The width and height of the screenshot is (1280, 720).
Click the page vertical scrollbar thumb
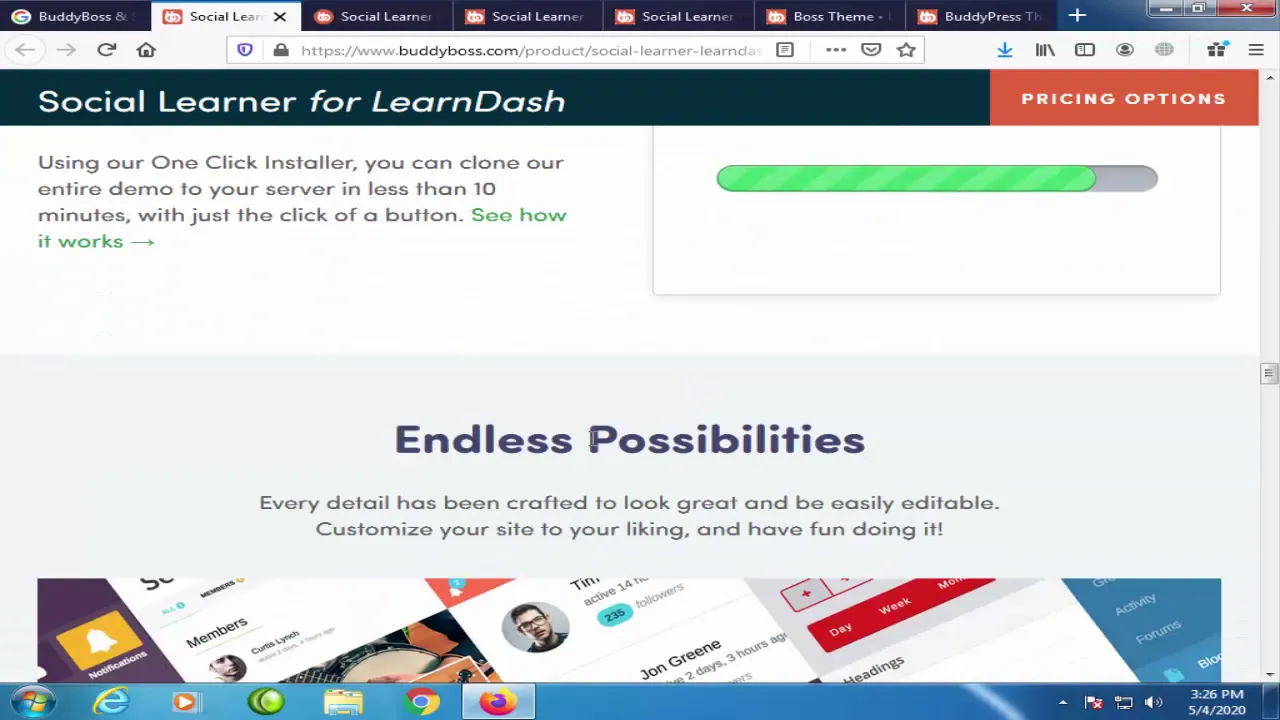point(1269,374)
